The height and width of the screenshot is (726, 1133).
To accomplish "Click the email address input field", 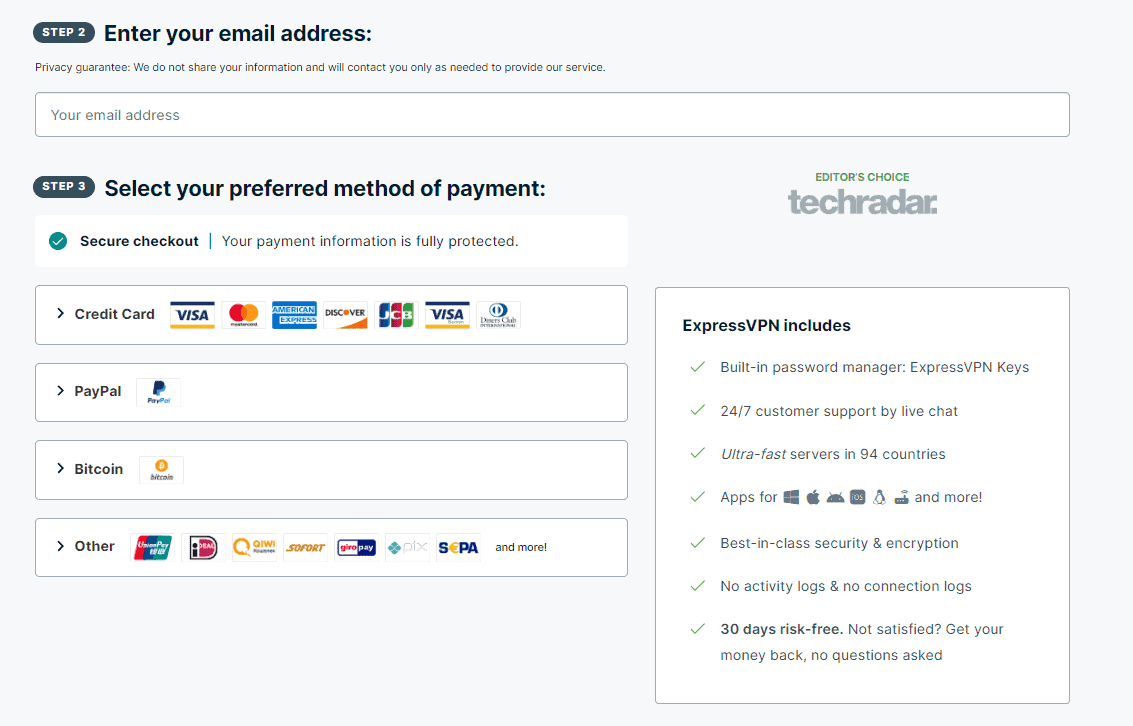I will 552,115.
